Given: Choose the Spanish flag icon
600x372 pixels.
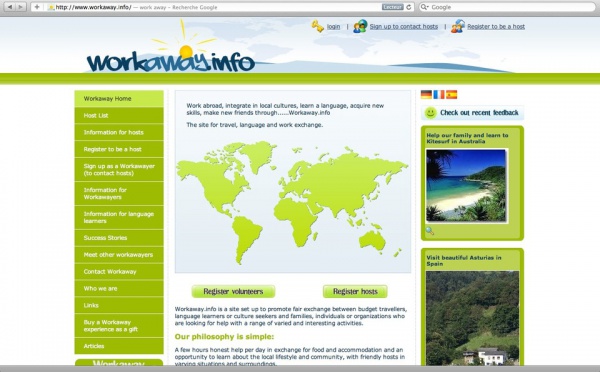Looking at the screenshot, I should [452, 94].
